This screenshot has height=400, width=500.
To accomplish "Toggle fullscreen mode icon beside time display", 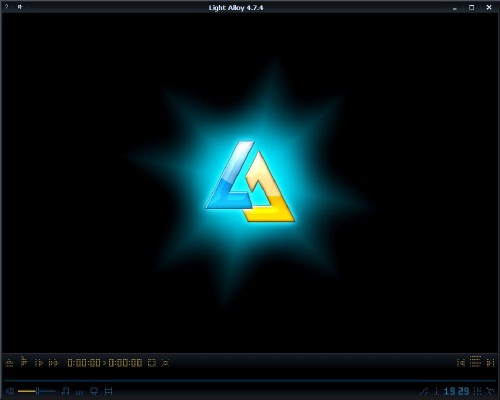I will pos(152,363).
